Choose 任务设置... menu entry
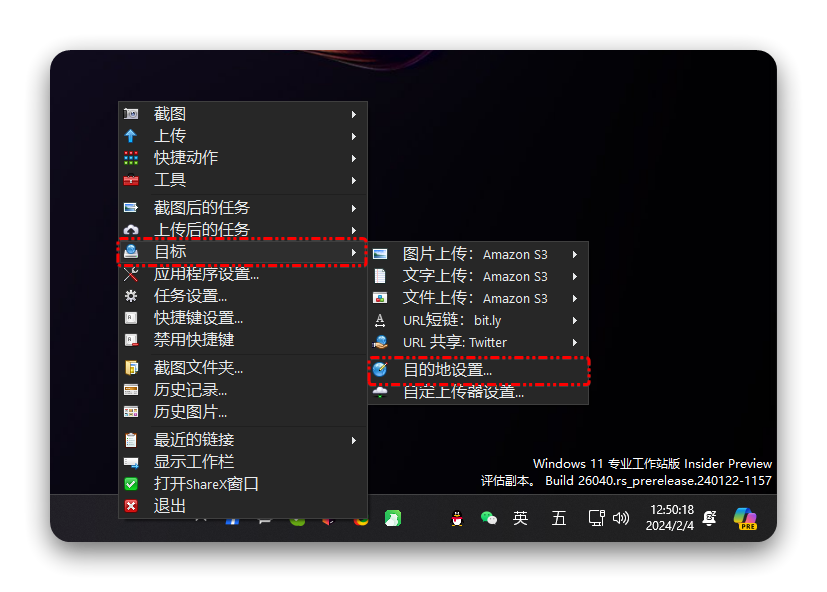Image resolution: width=827 pixels, height=592 pixels. point(243,297)
